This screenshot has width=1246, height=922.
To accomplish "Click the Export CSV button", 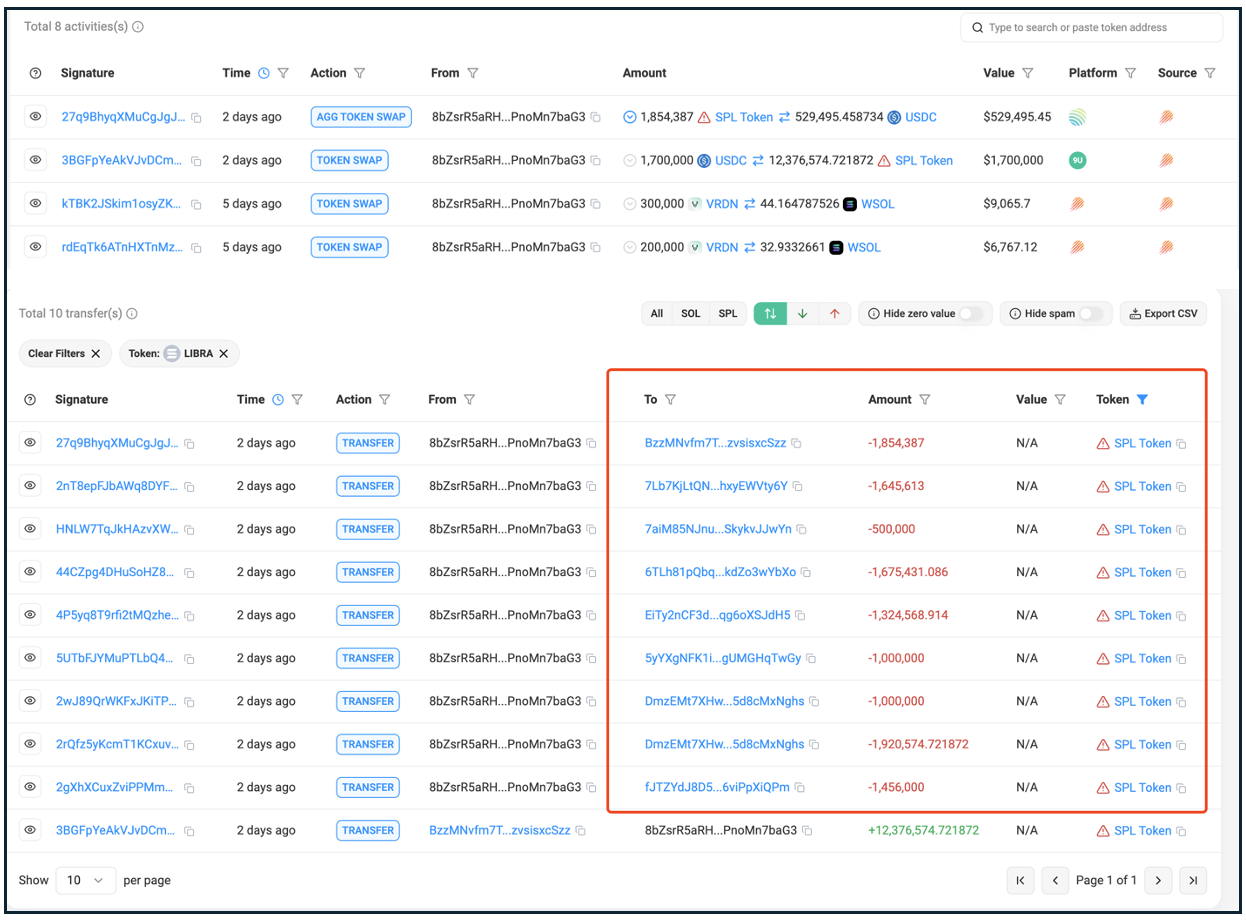I will coord(1163,314).
